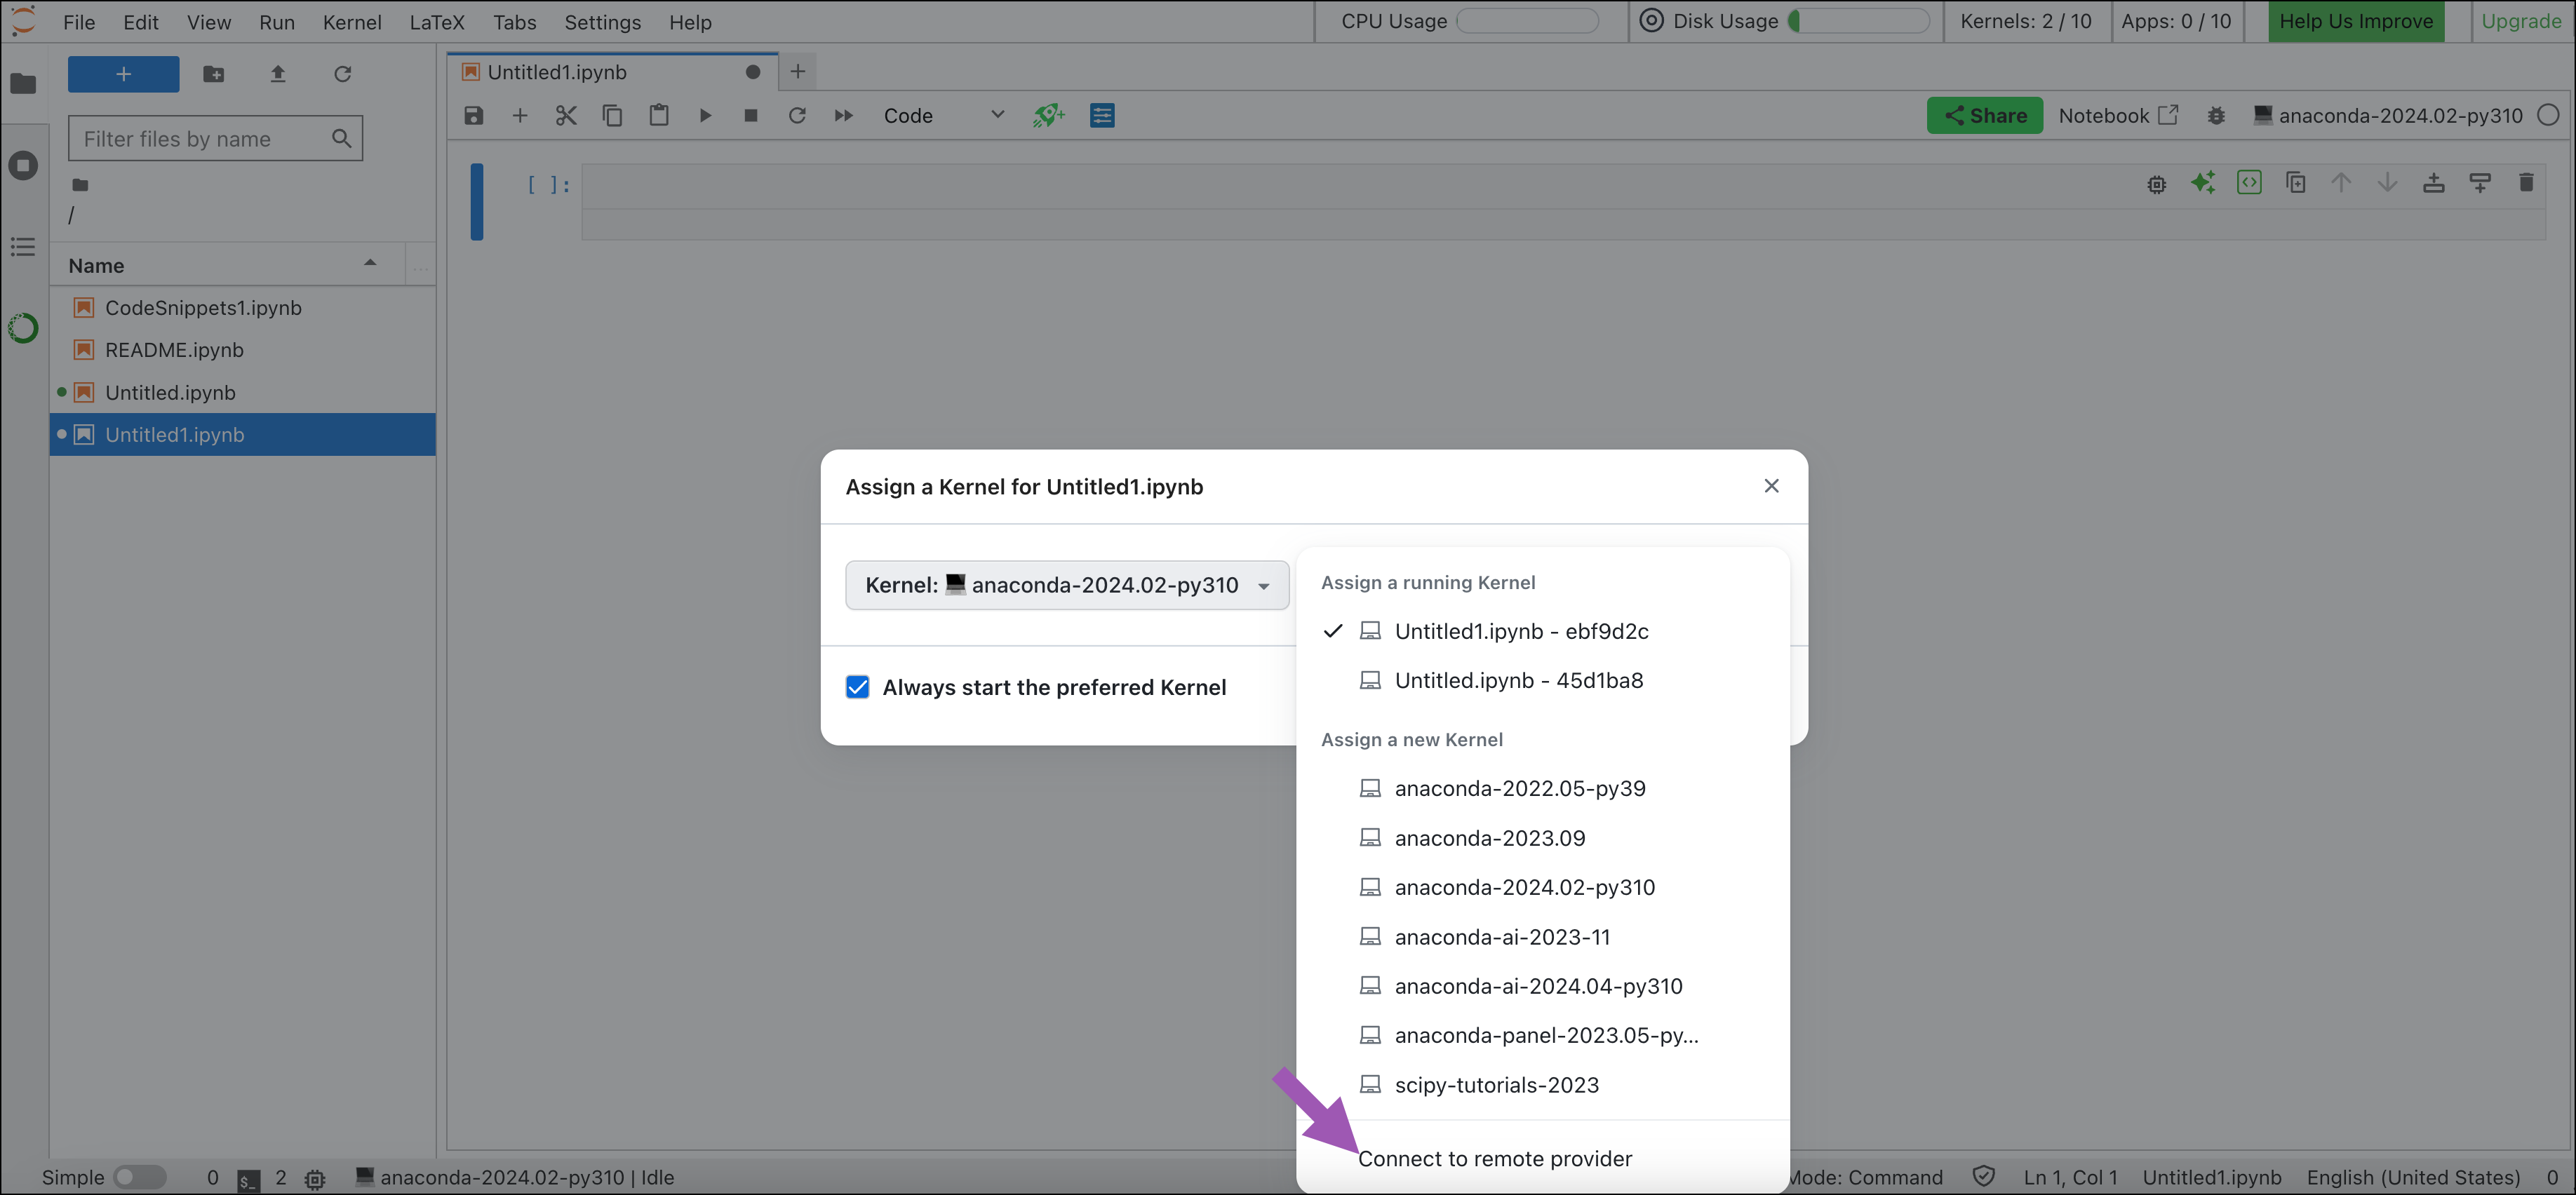The height and width of the screenshot is (1195, 2576).
Task: Upload files using the upload icon
Action: pyautogui.click(x=278, y=74)
